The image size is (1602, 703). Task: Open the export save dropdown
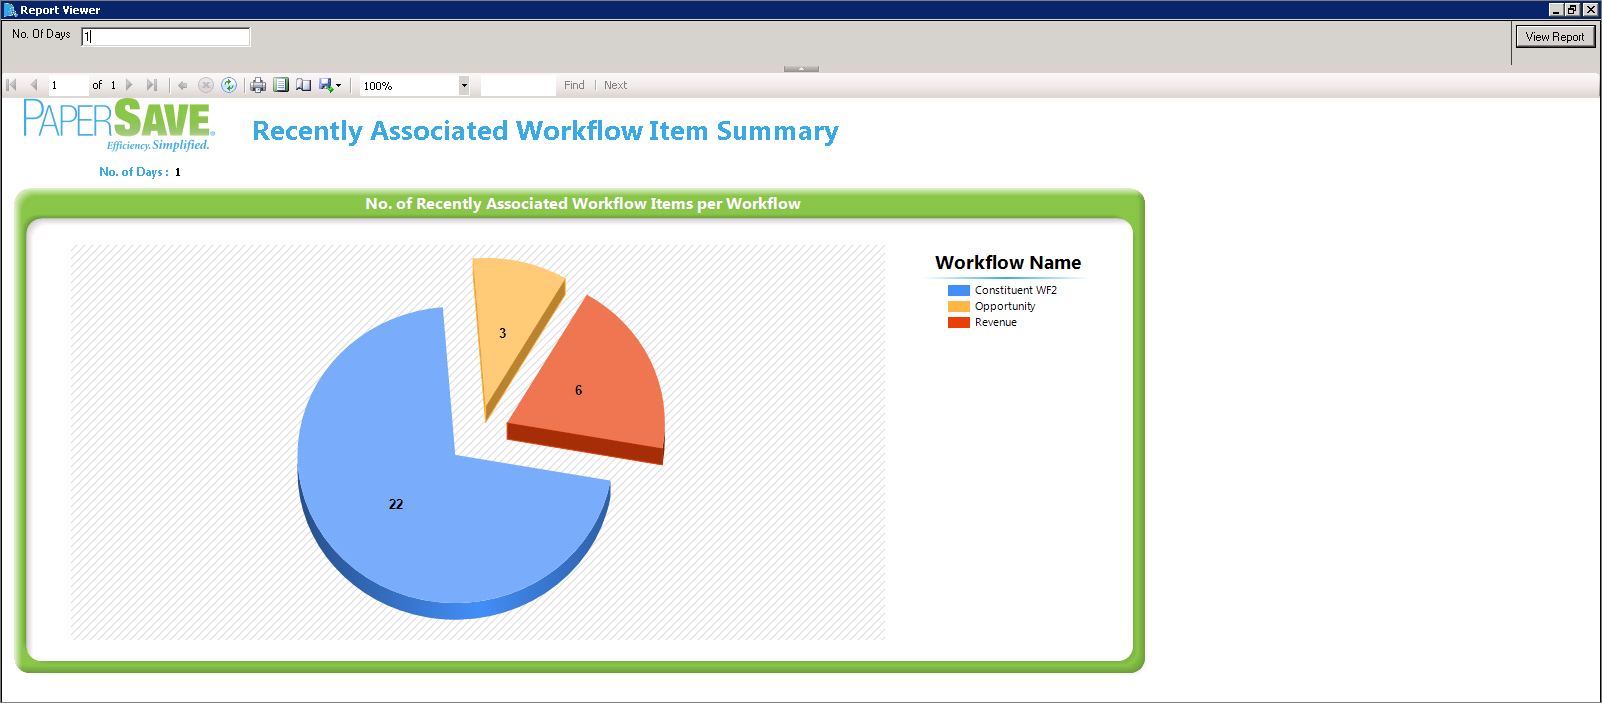pyautogui.click(x=330, y=85)
